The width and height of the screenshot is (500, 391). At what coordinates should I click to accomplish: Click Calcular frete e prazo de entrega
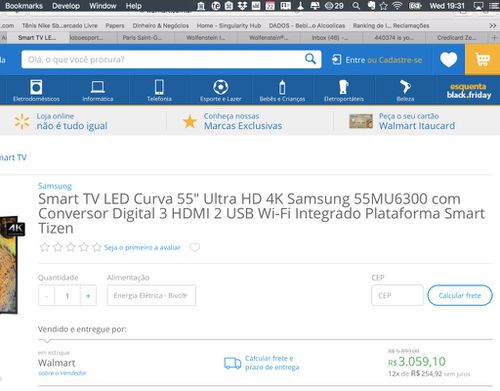(272, 363)
